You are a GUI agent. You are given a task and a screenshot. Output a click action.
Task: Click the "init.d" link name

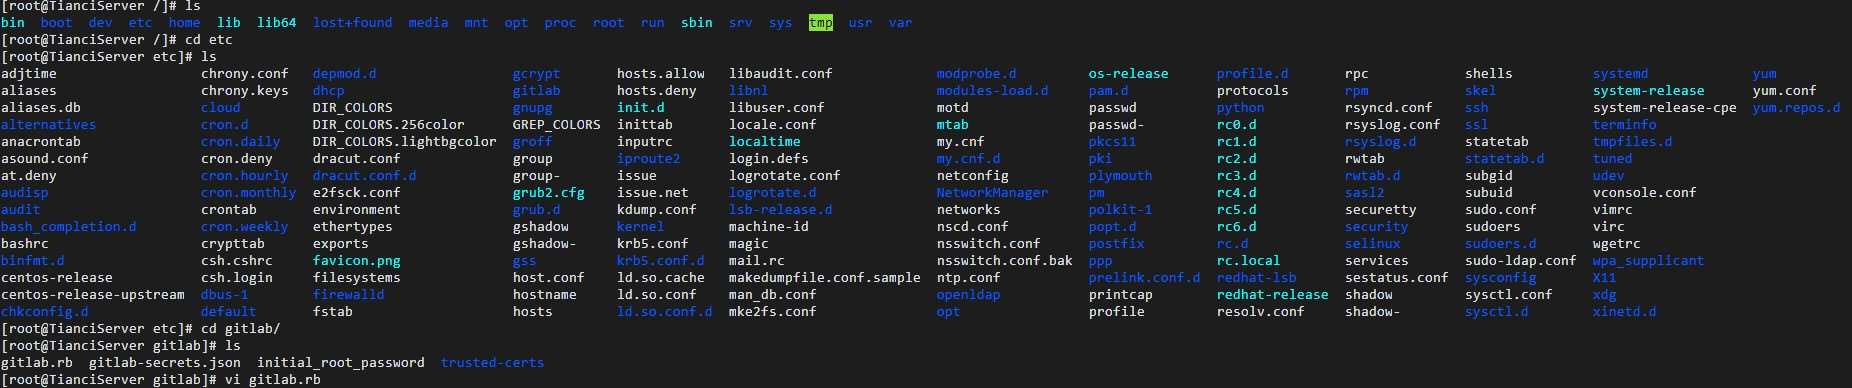(641, 108)
